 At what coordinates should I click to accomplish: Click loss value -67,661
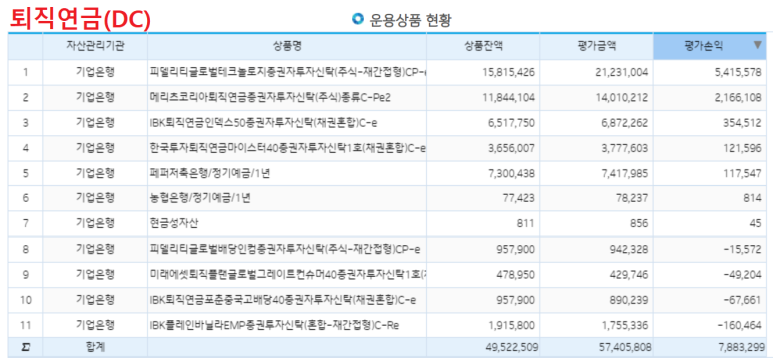(743, 300)
